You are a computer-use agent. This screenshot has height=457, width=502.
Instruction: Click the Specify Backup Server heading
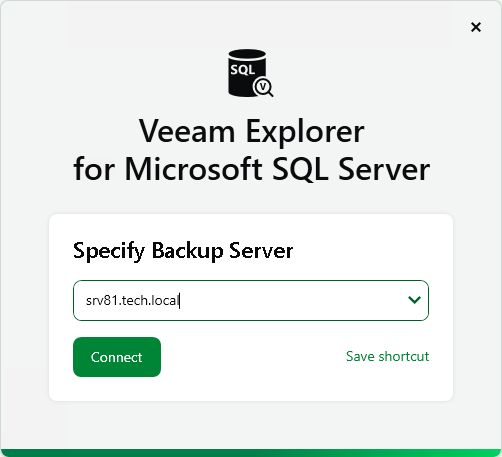point(183,251)
